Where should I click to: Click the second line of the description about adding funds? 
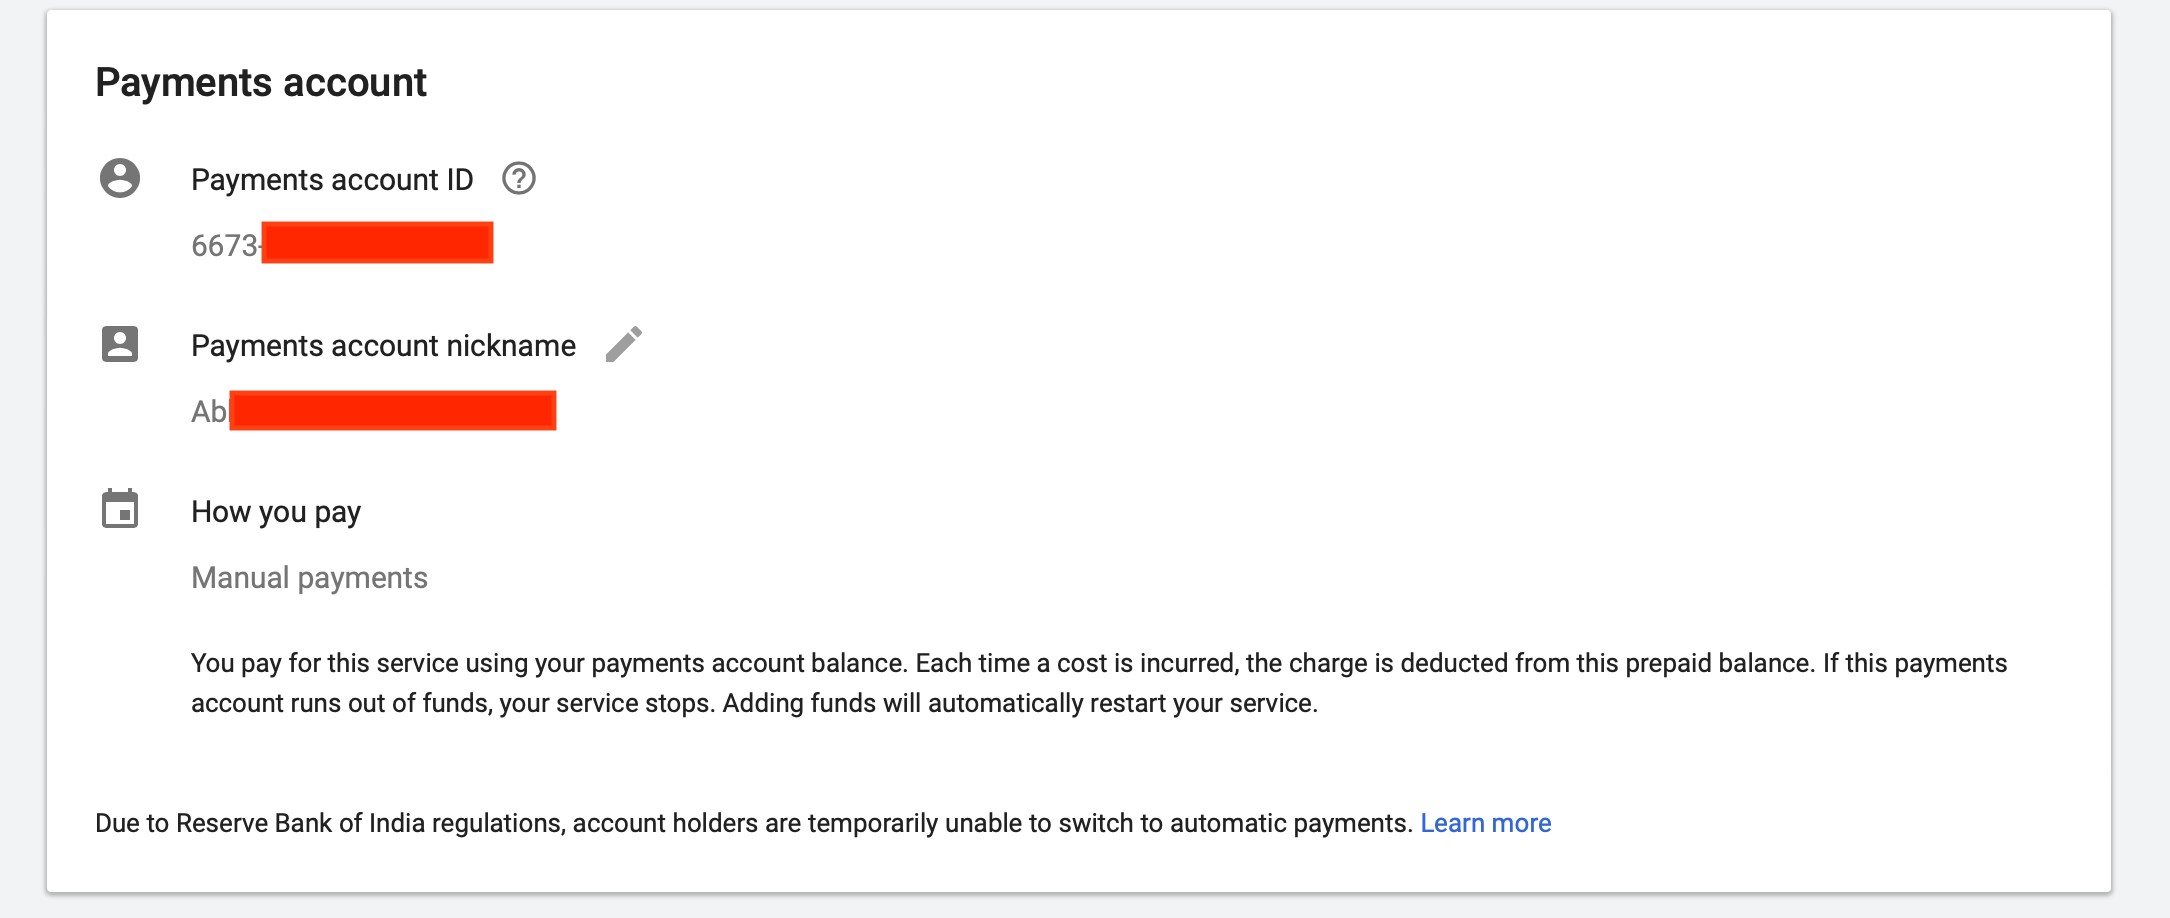point(754,703)
